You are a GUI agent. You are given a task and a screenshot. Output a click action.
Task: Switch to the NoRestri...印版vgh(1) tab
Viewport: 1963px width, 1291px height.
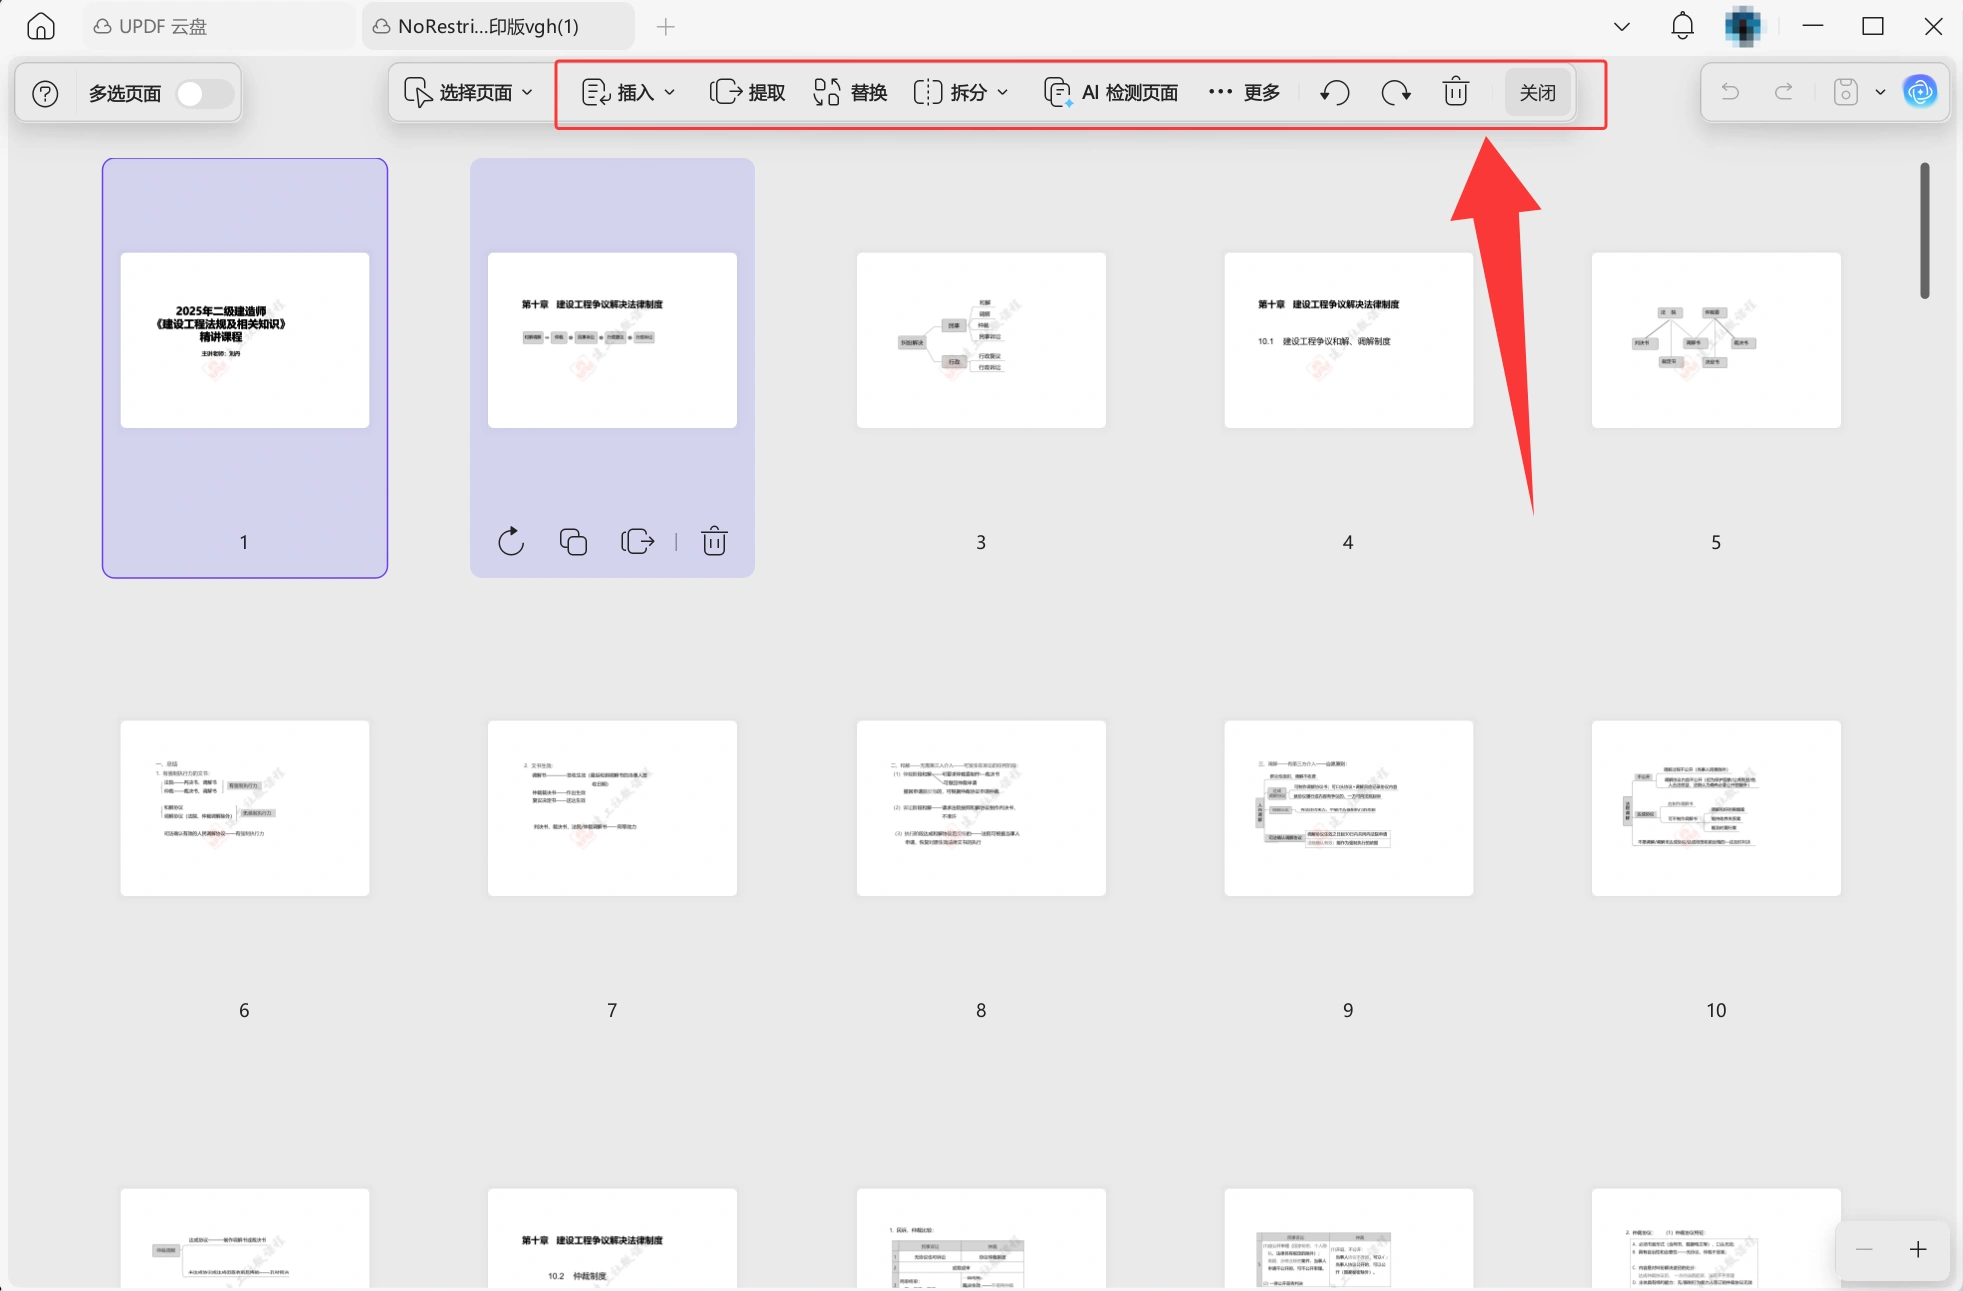click(497, 27)
